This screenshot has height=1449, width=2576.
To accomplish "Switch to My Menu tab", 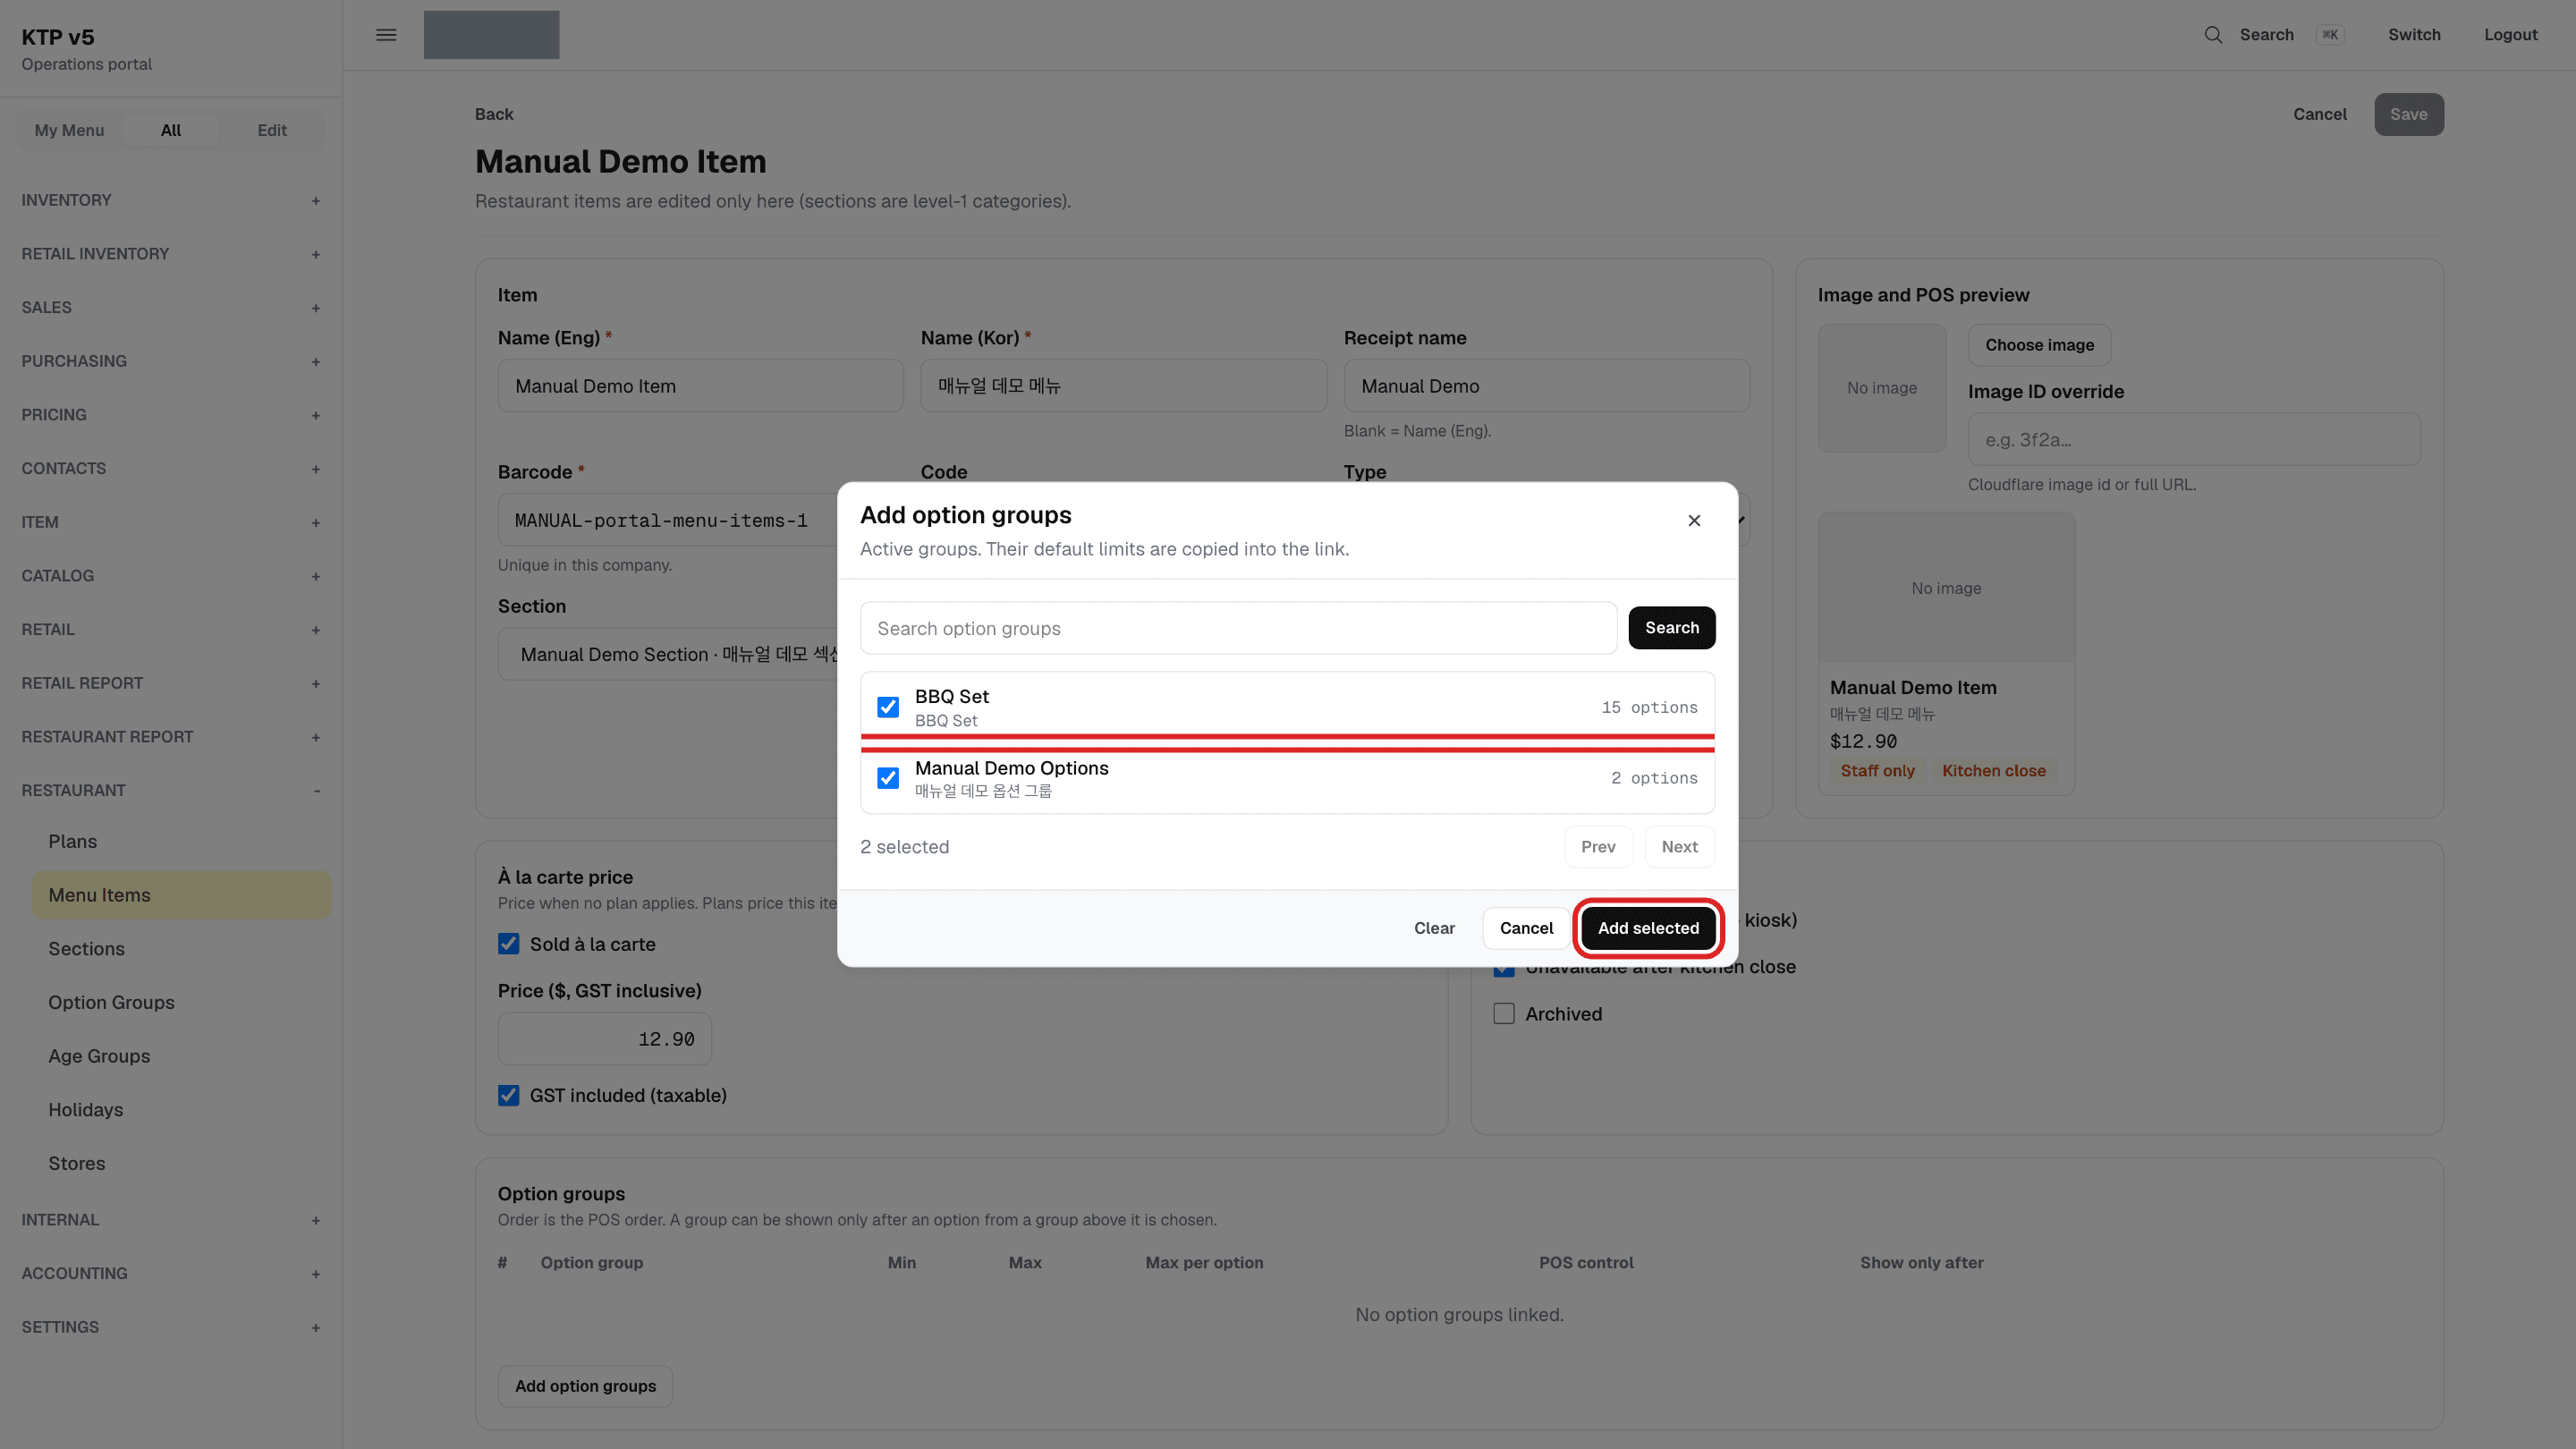I will point(69,130).
